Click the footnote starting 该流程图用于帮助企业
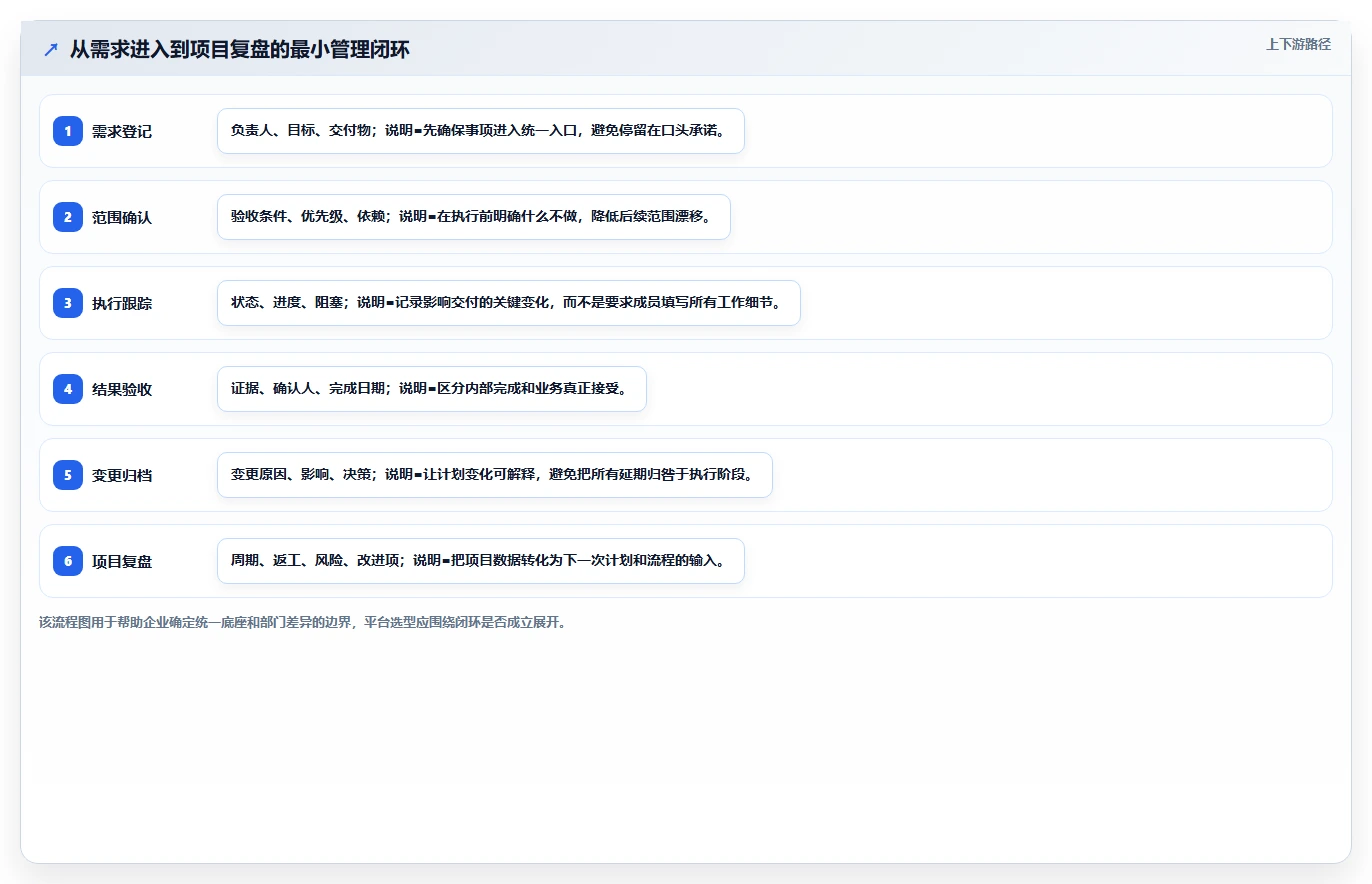This screenshot has width=1372, height=884. point(303,622)
